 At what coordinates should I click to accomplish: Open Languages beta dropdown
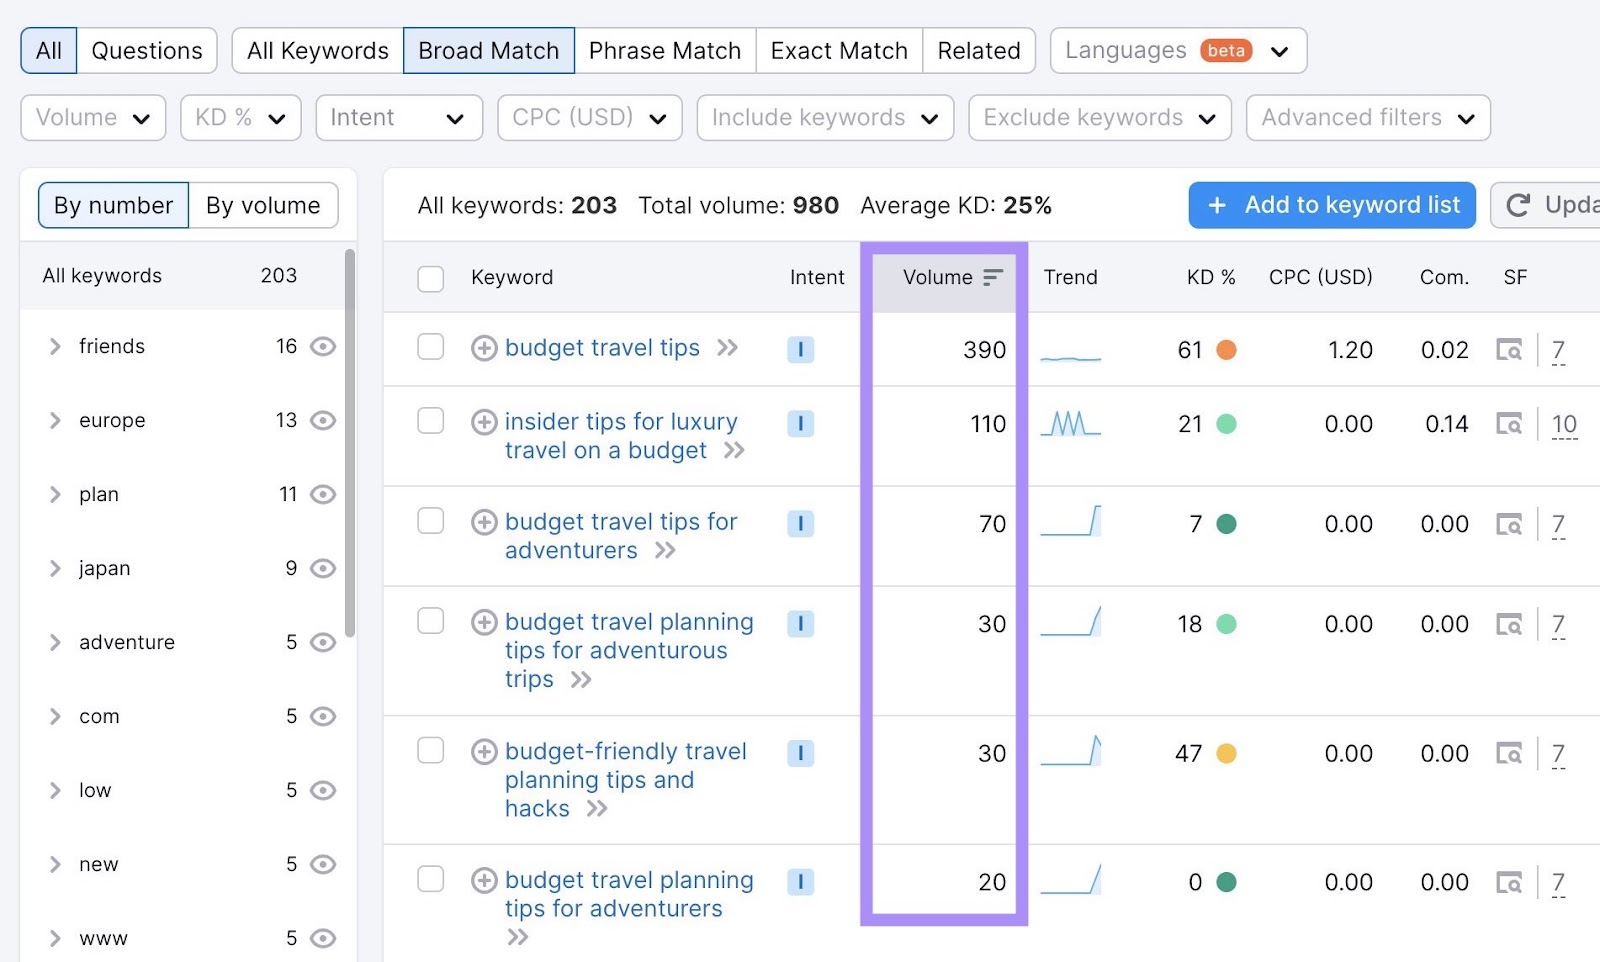(1178, 51)
